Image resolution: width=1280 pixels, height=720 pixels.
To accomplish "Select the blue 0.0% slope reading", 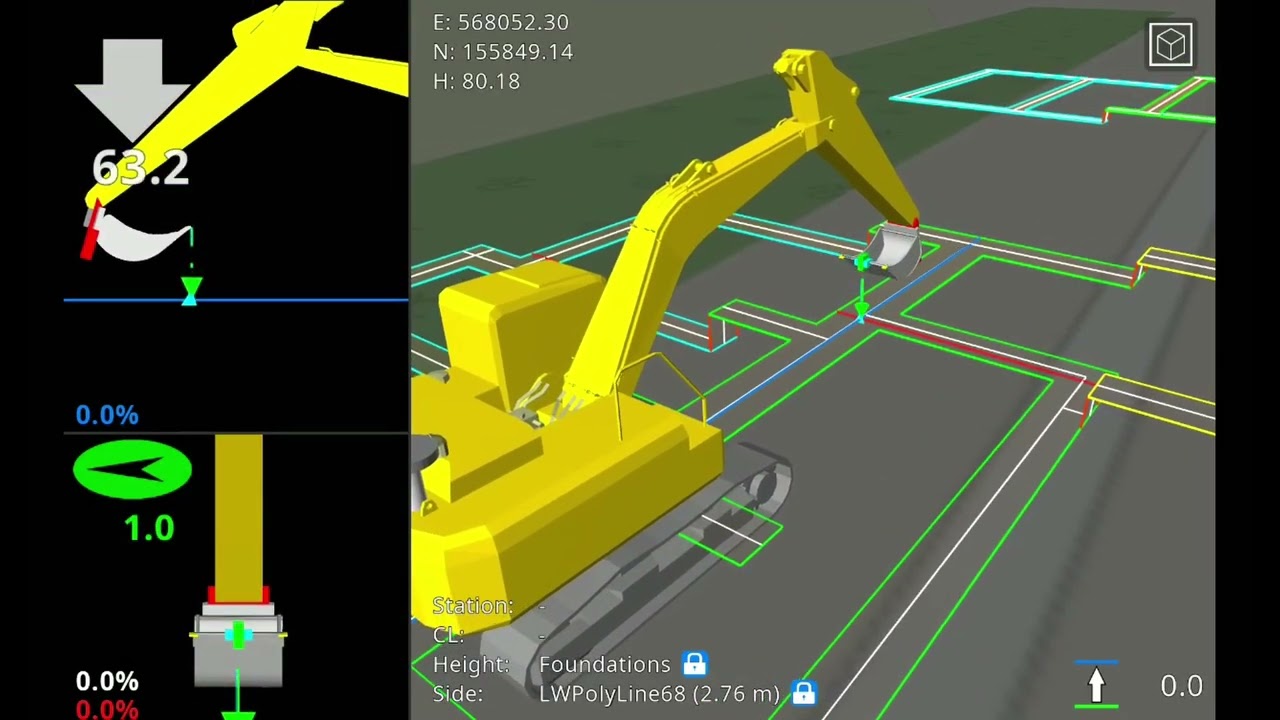I will coord(107,414).
